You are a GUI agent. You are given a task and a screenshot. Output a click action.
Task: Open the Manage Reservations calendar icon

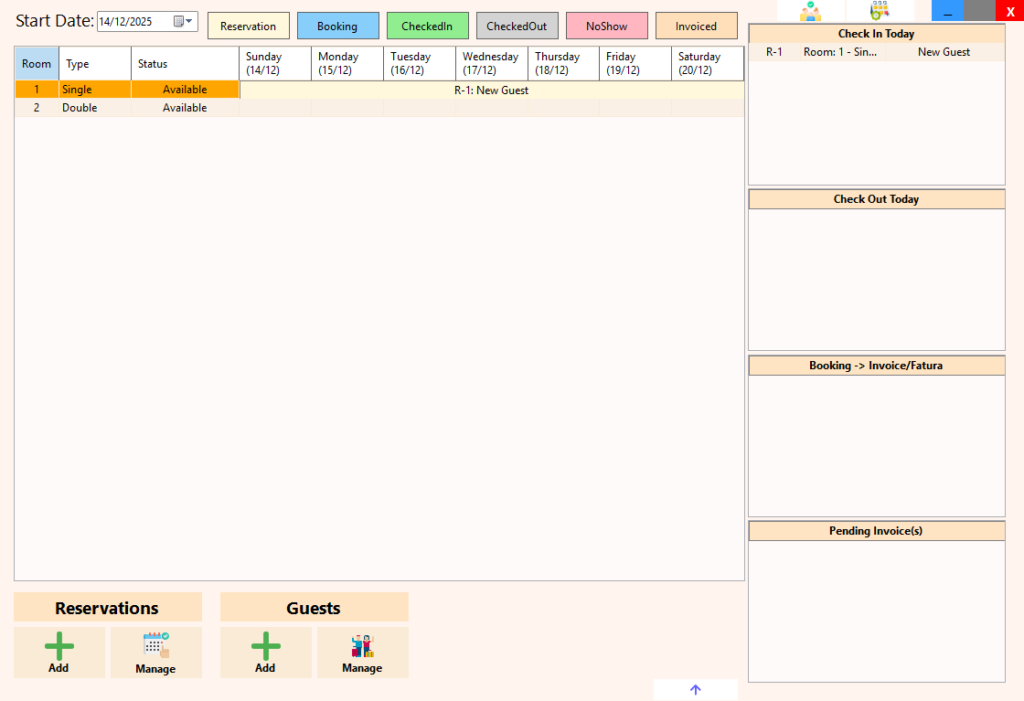pos(156,645)
